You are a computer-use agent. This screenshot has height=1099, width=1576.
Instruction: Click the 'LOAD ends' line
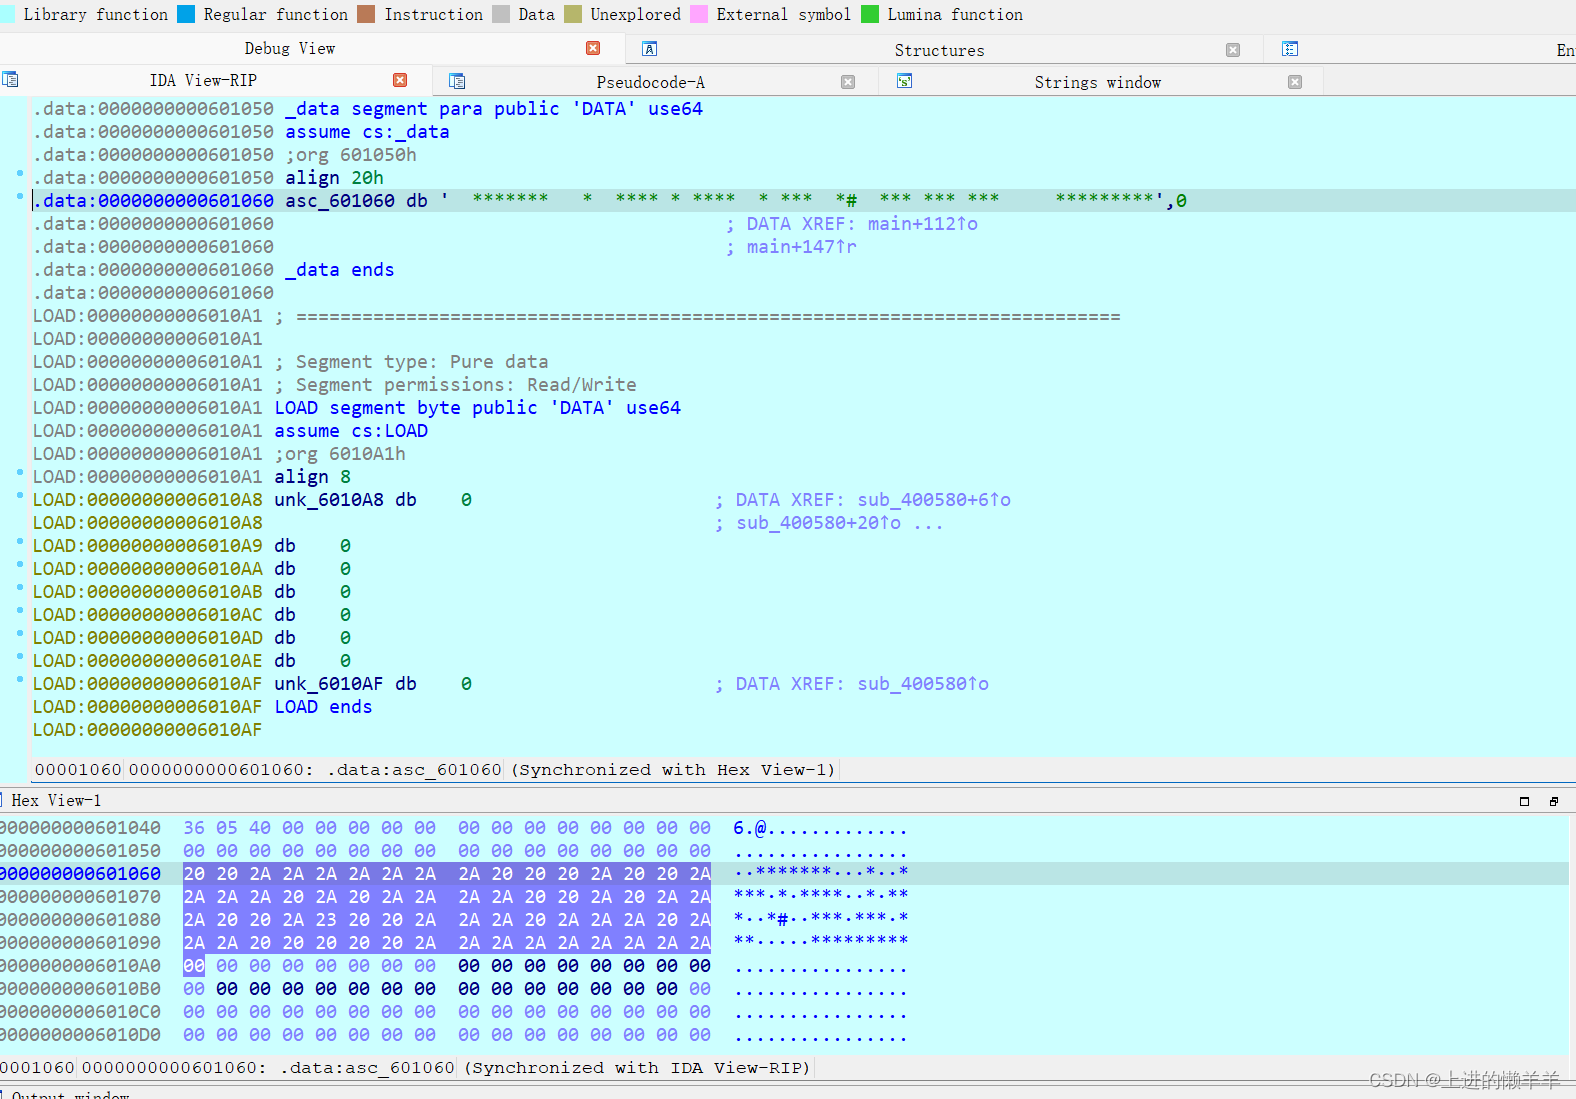(323, 707)
